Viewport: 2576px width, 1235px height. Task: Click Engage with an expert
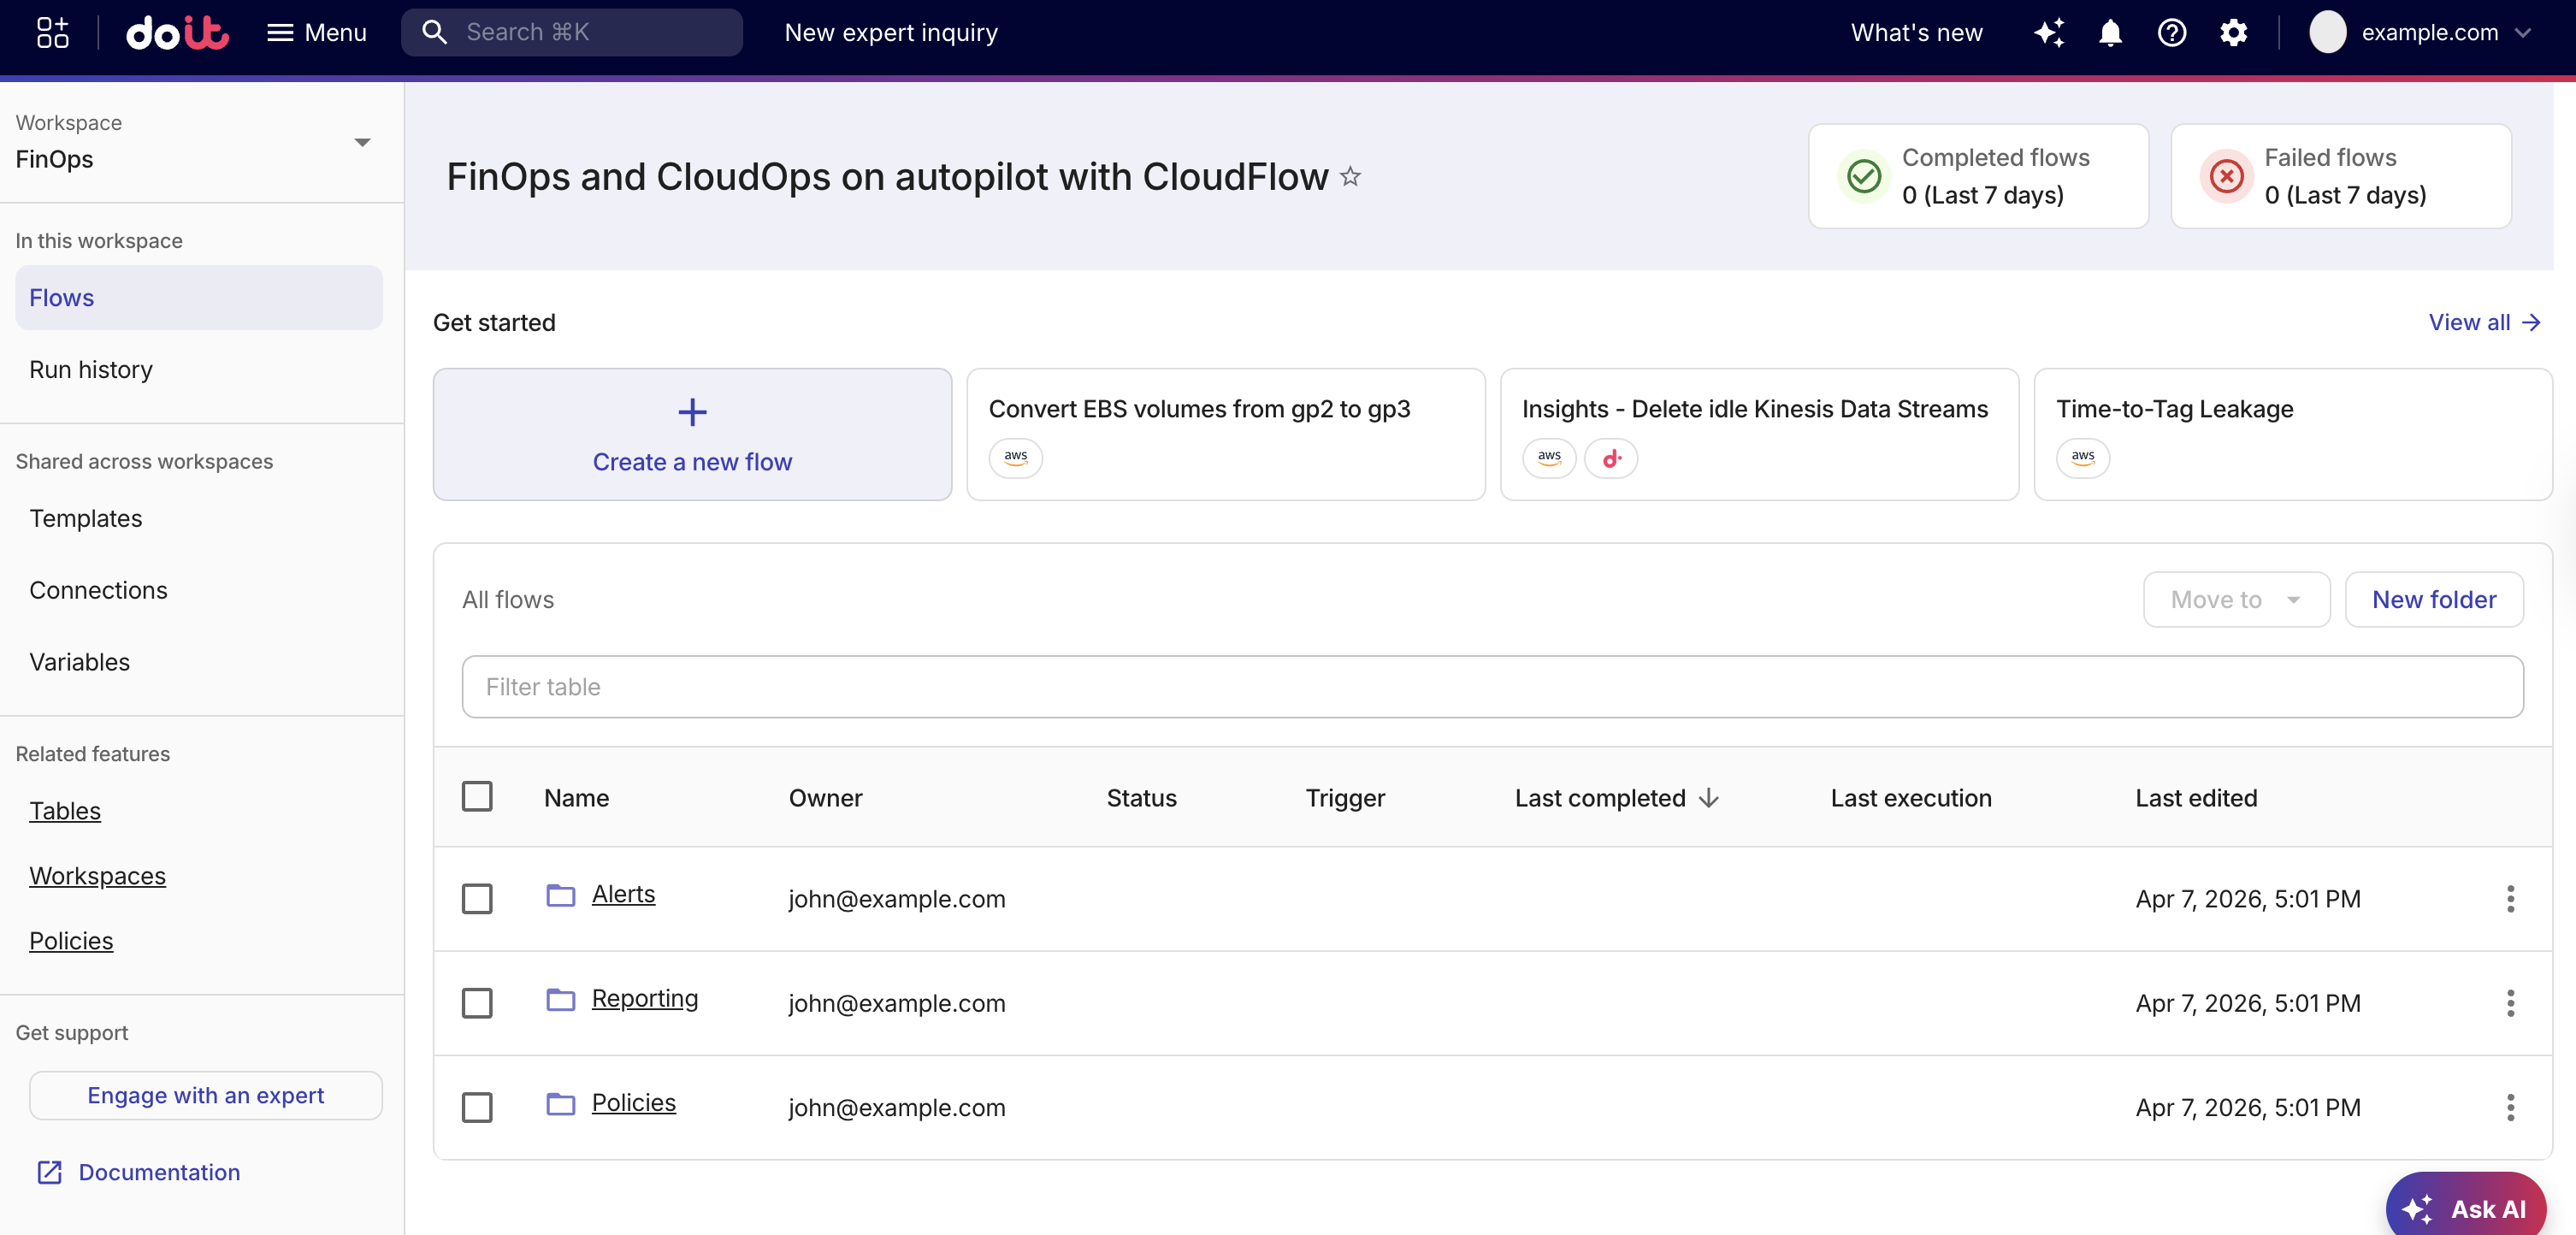[206, 1095]
